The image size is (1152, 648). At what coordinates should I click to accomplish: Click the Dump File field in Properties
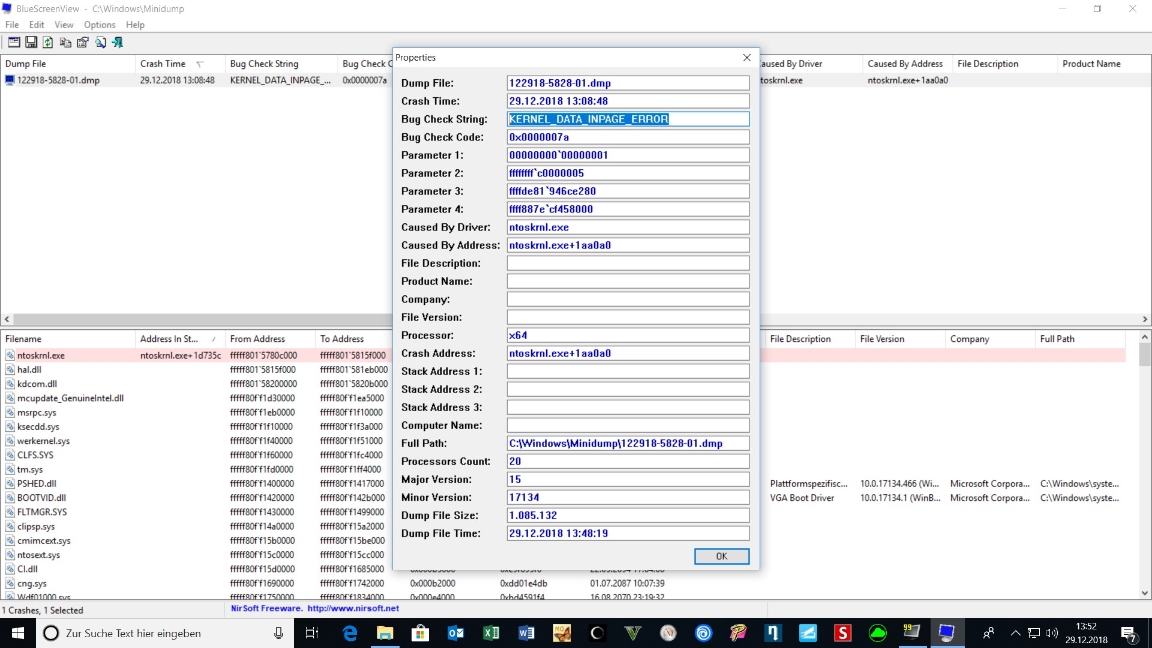click(628, 83)
